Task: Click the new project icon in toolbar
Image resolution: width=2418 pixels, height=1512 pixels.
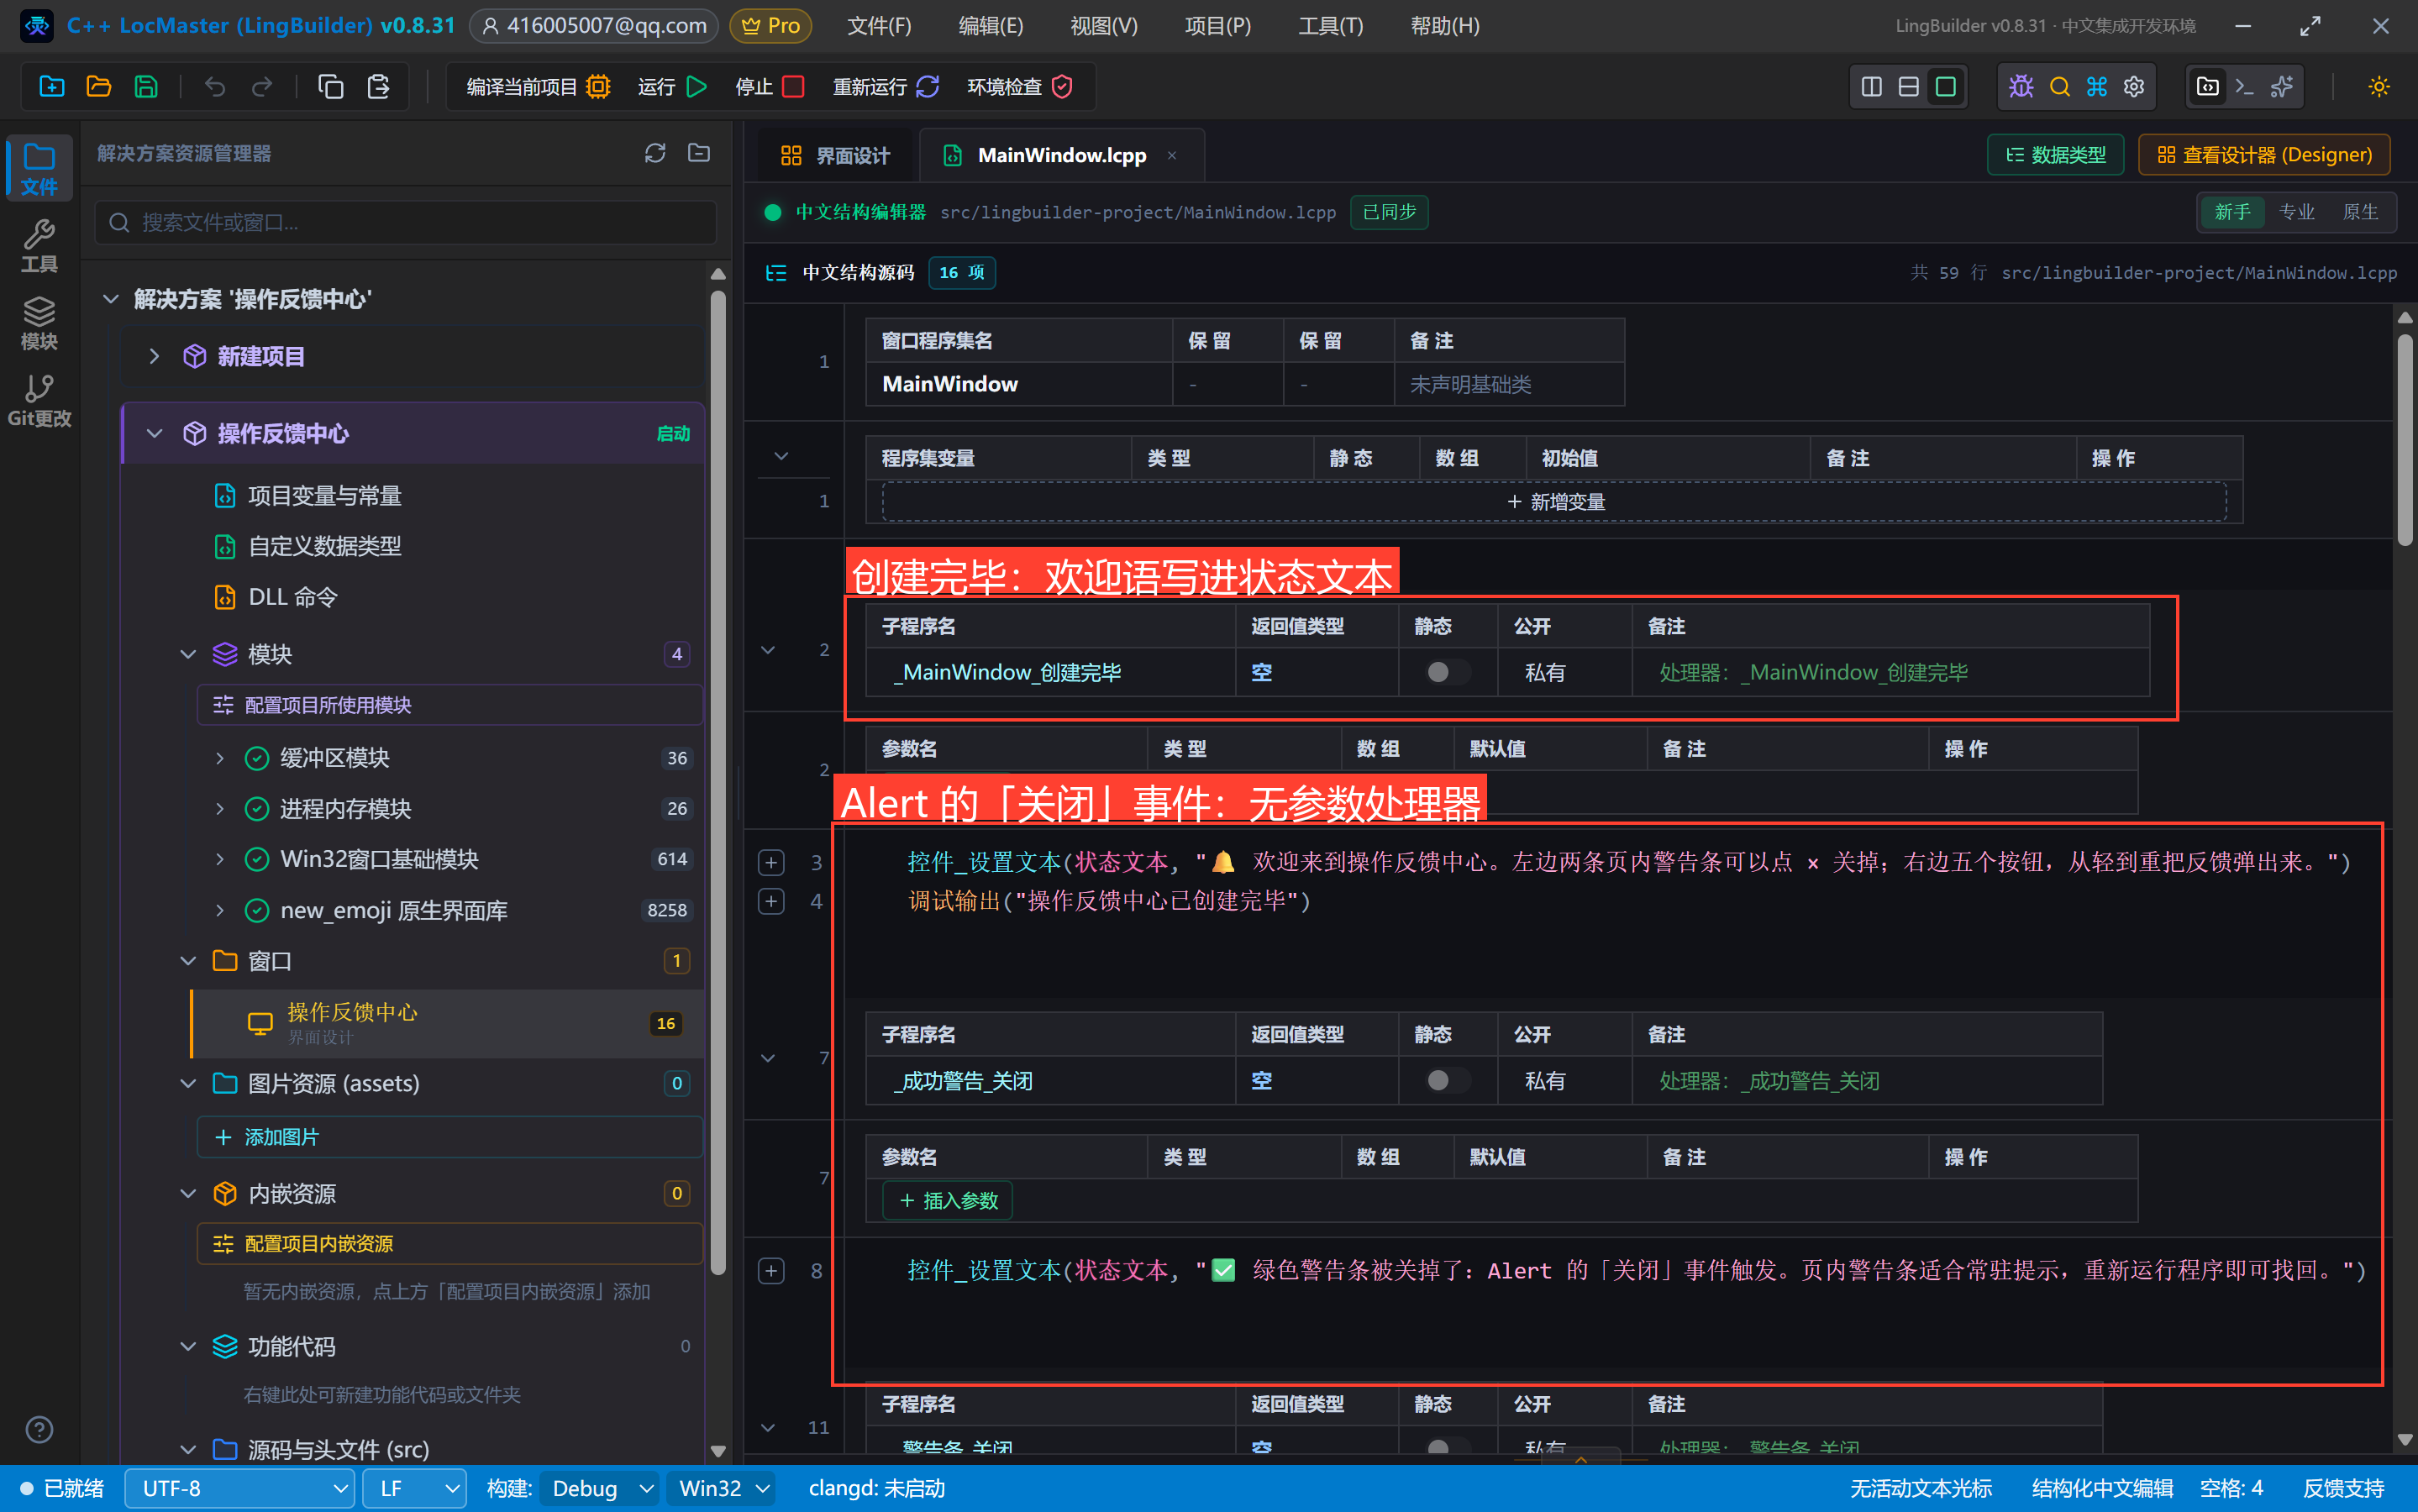Action: (x=52, y=87)
